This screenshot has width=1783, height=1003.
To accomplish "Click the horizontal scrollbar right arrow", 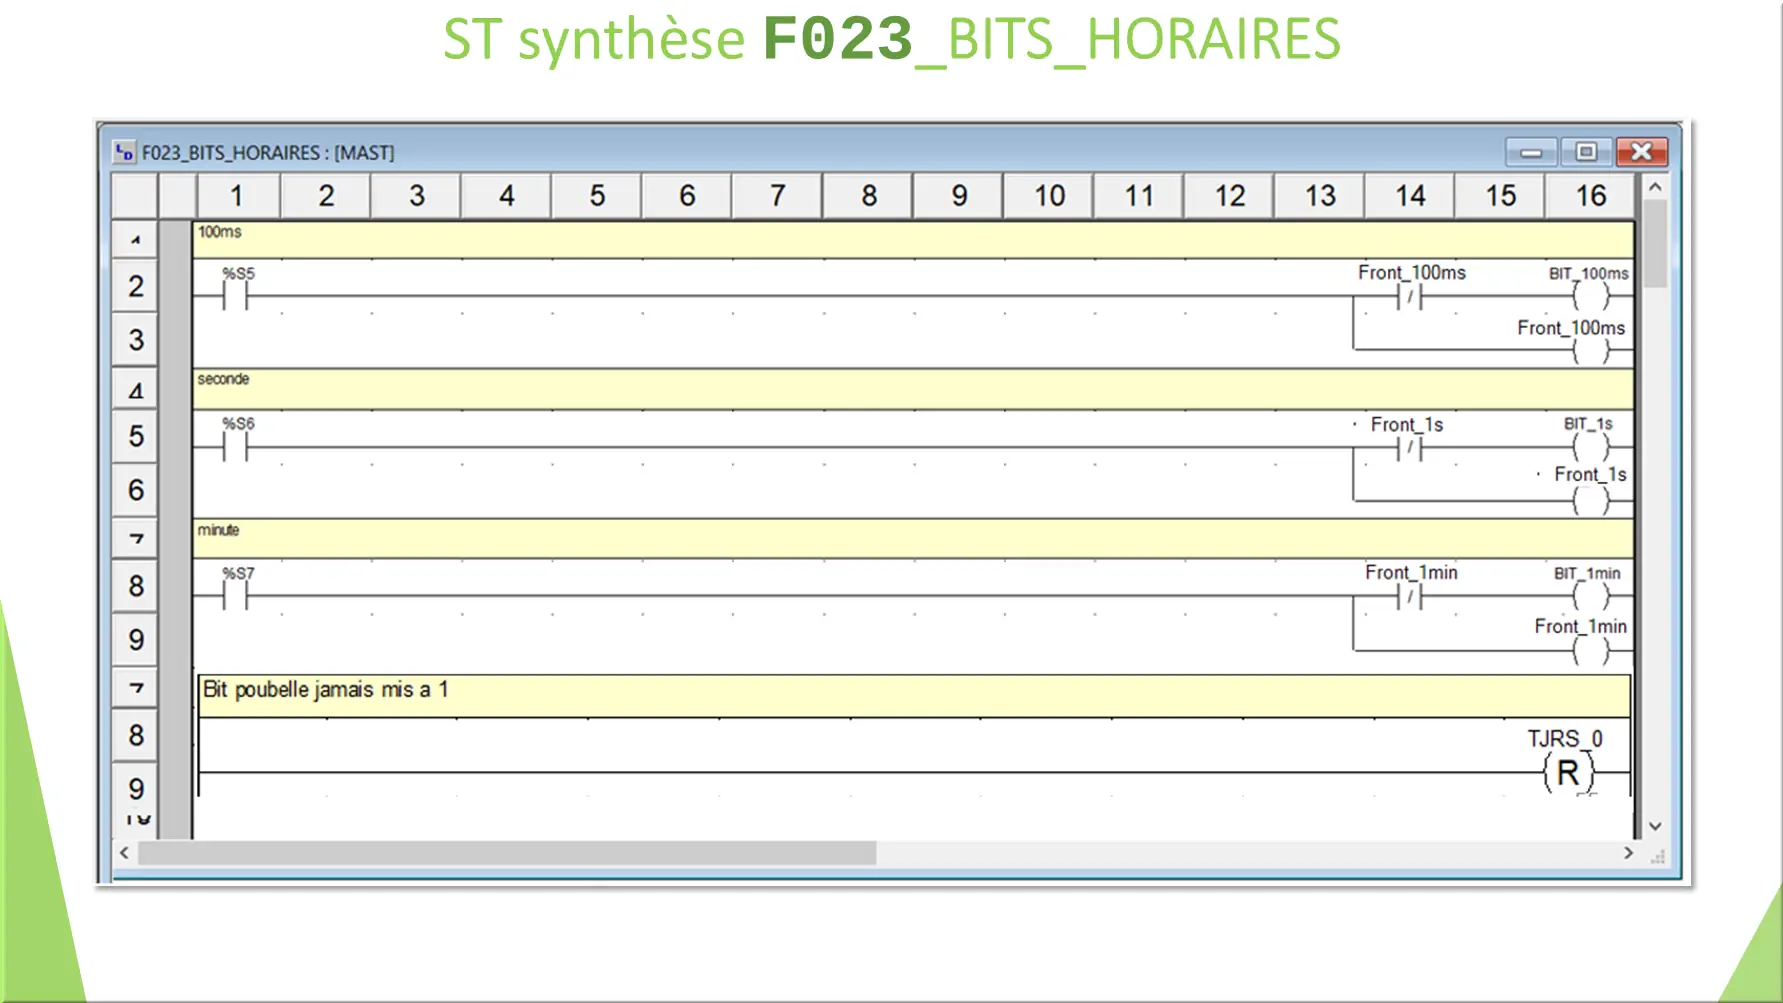I will 1630,853.
